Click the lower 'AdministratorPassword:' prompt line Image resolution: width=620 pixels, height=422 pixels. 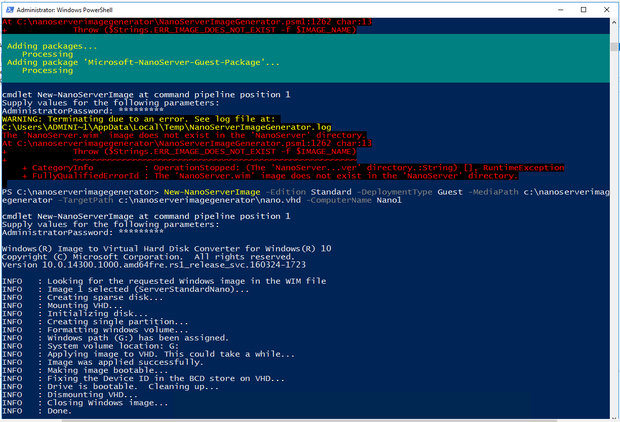[83, 233]
